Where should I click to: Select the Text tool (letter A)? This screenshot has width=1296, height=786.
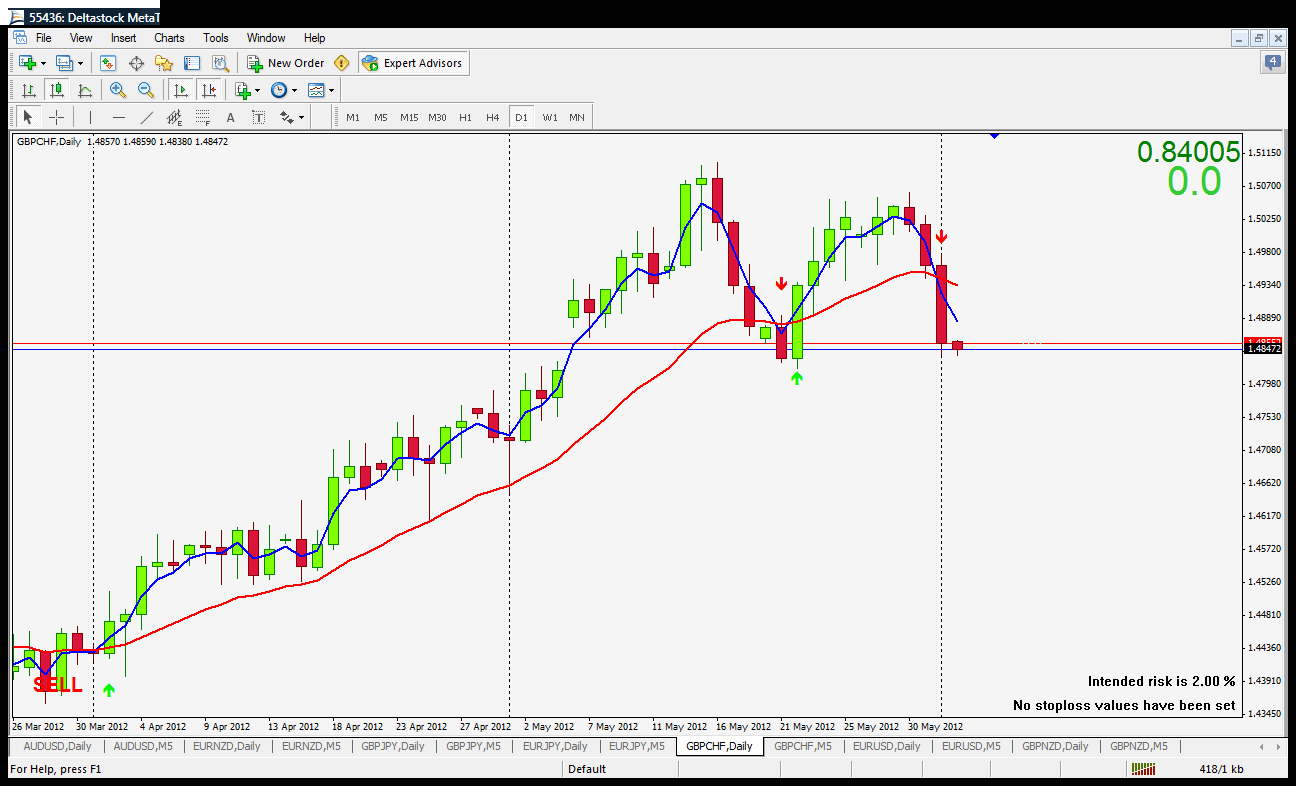(x=230, y=117)
